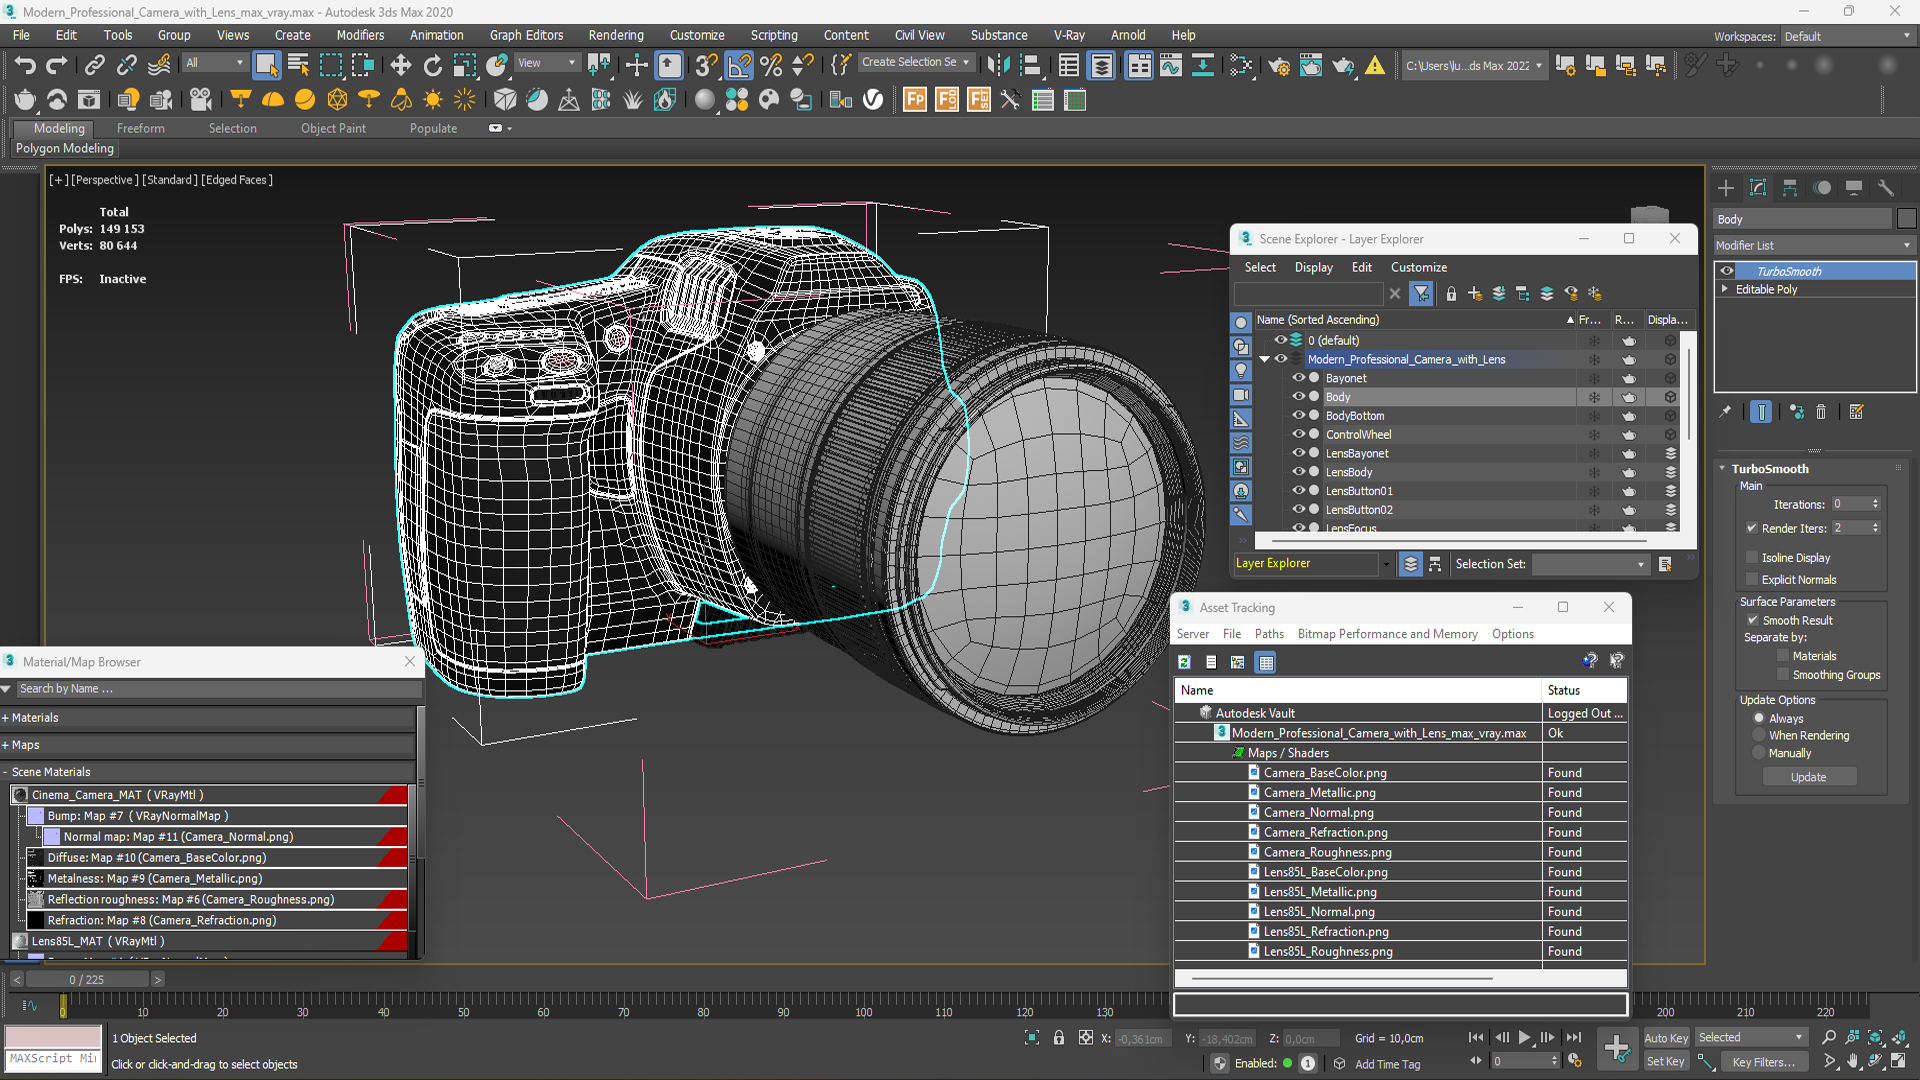Viewport: 1920px width, 1080px height.
Task: Toggle the Render Iters checkbox
Action: click(x=1752, y=528)
